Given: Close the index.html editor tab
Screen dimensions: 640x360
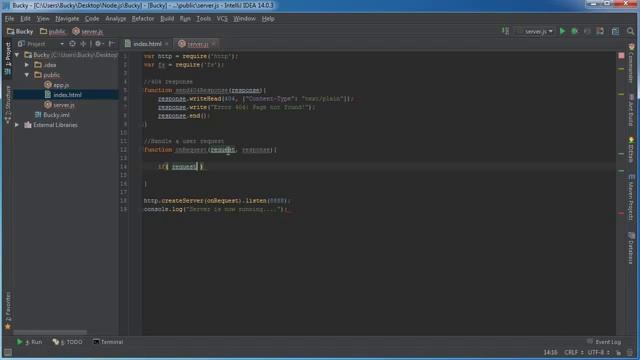Looking at the screenshot, I should pos(167,44).
